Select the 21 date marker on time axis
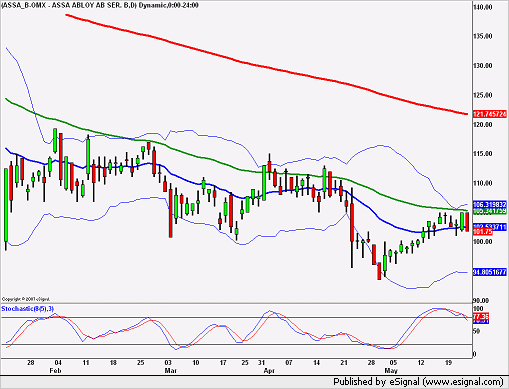Viewport: 509px width, 389px height. [x=344, y=363]
